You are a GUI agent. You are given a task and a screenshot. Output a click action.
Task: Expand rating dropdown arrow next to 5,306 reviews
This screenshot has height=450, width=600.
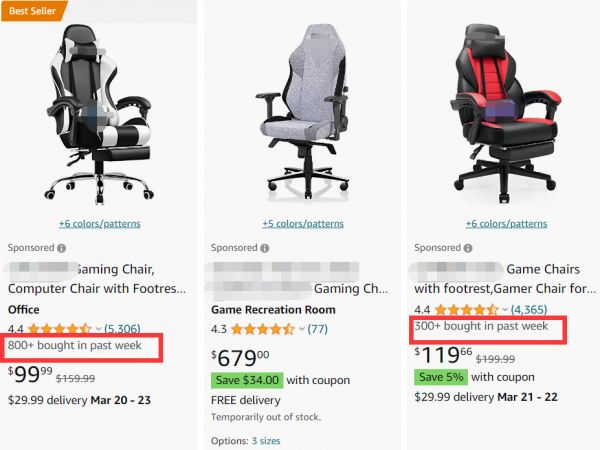(x=98, y=329)
